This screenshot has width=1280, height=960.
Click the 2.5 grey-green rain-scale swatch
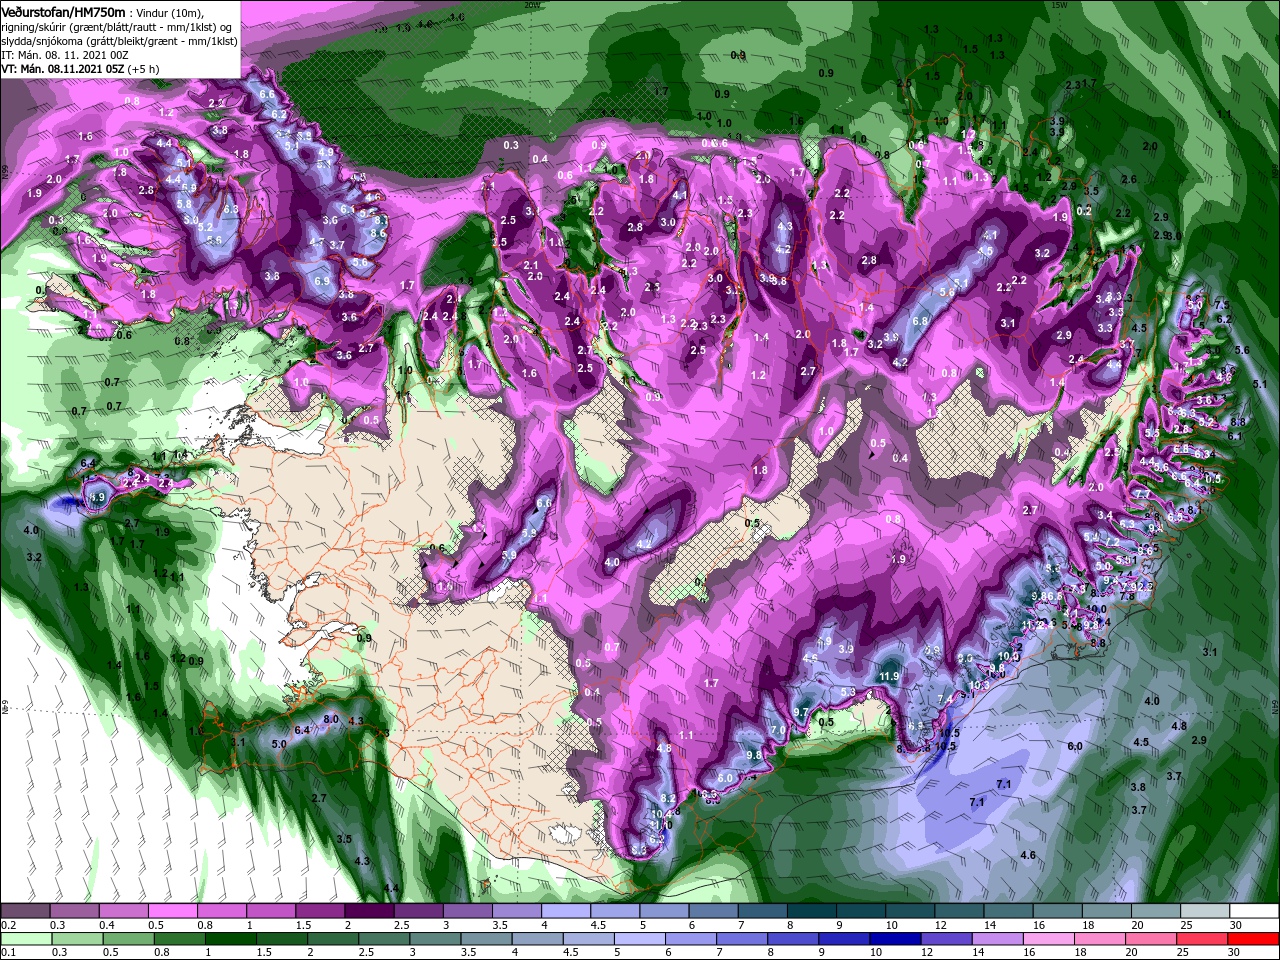[383, 939]
